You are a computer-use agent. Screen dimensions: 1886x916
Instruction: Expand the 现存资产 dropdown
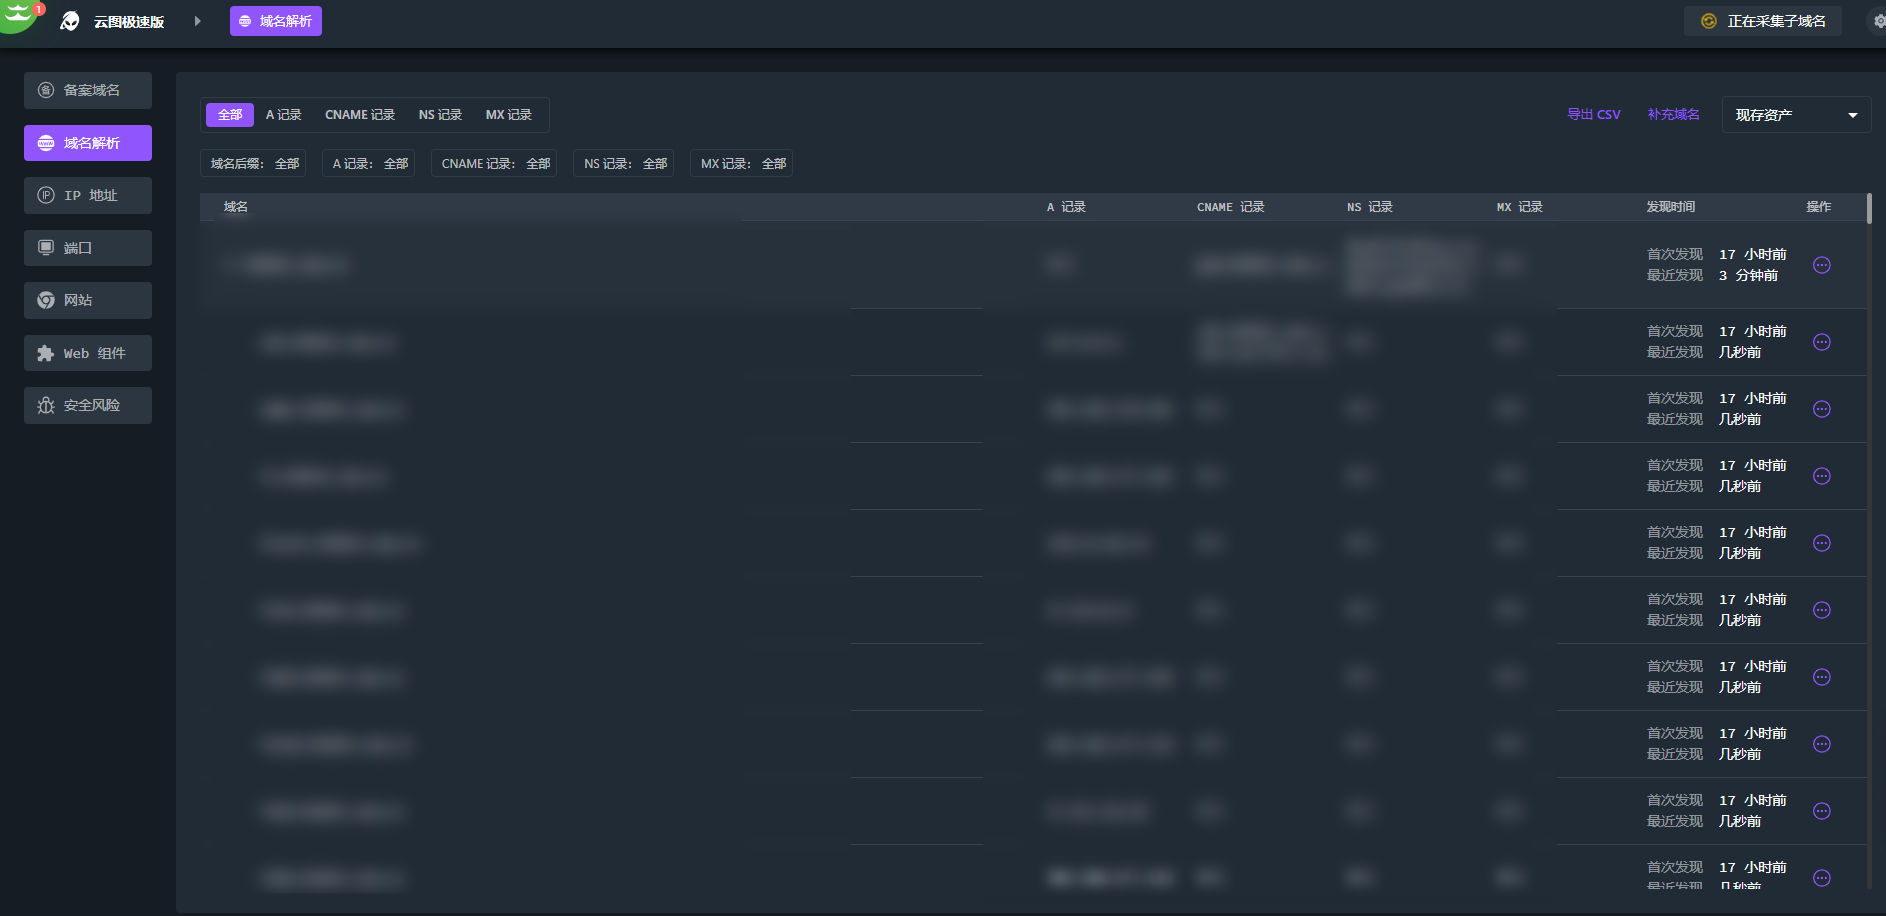click(1795, 115)
